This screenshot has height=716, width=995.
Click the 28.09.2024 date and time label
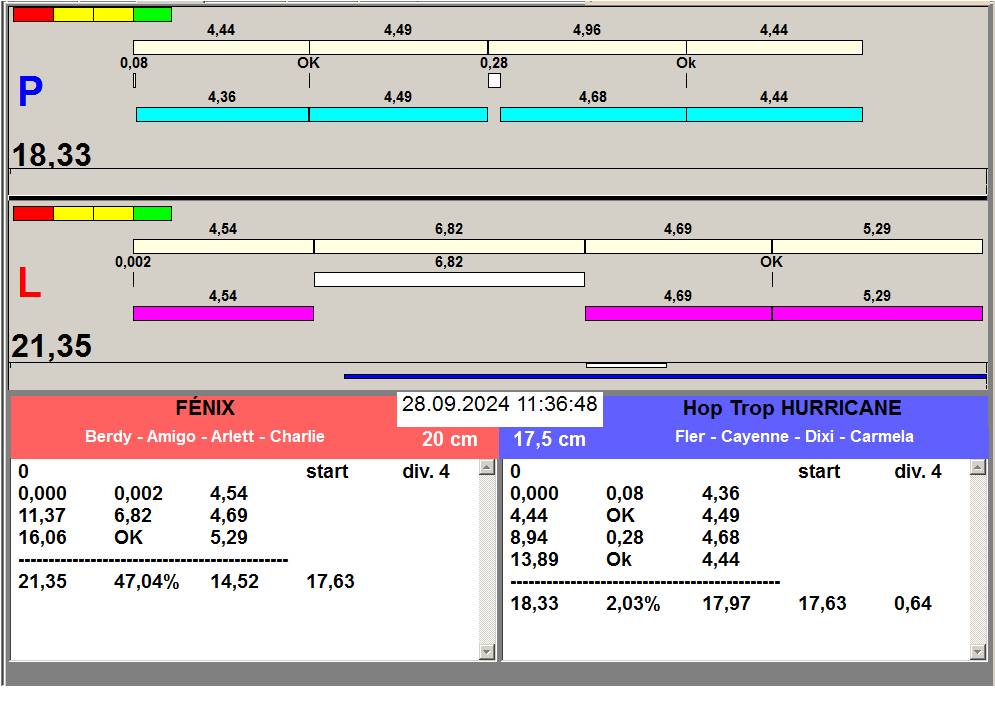(499, 405)
